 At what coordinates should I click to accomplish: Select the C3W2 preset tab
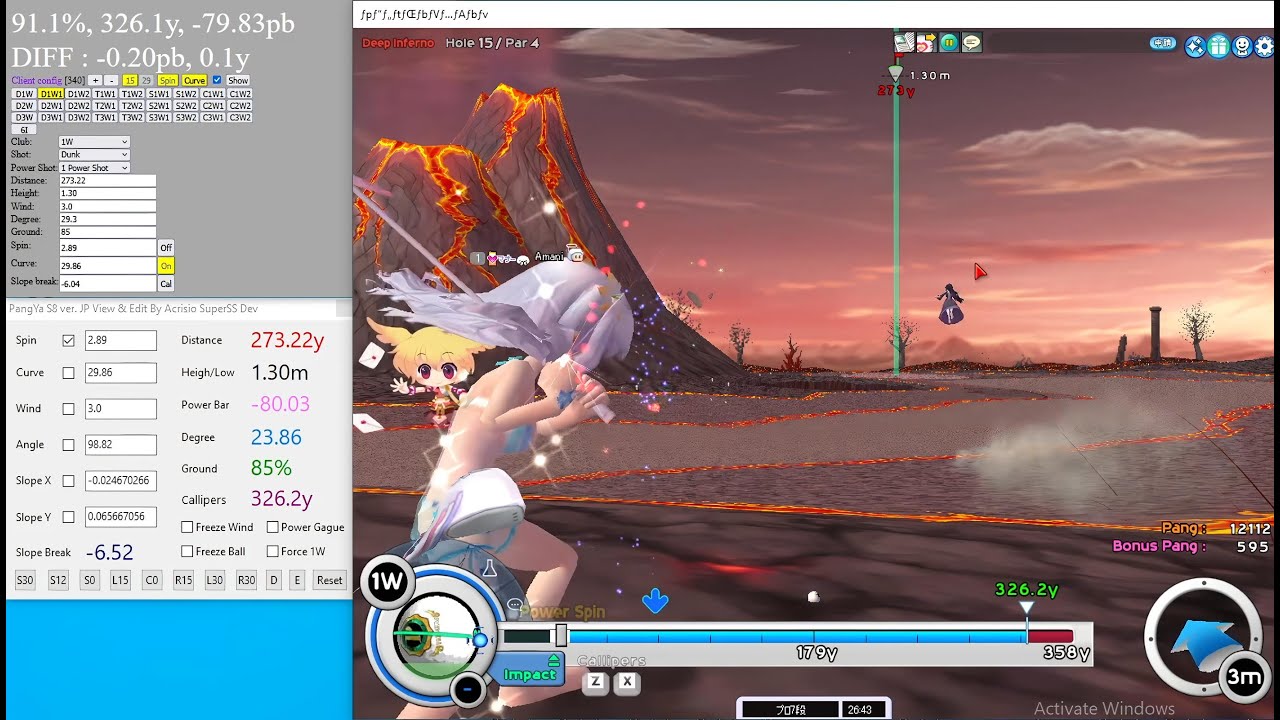[240, 118]
